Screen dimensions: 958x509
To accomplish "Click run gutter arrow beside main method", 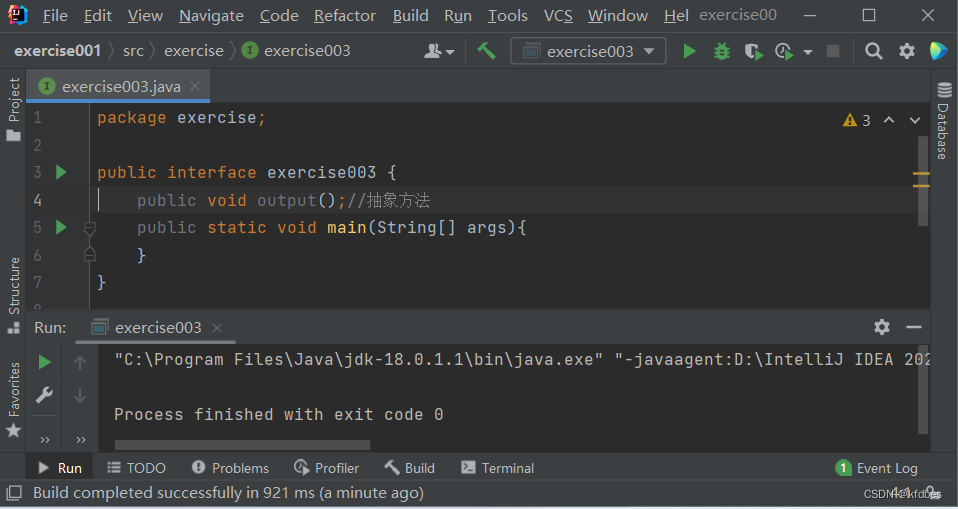I will coord(61,227).
